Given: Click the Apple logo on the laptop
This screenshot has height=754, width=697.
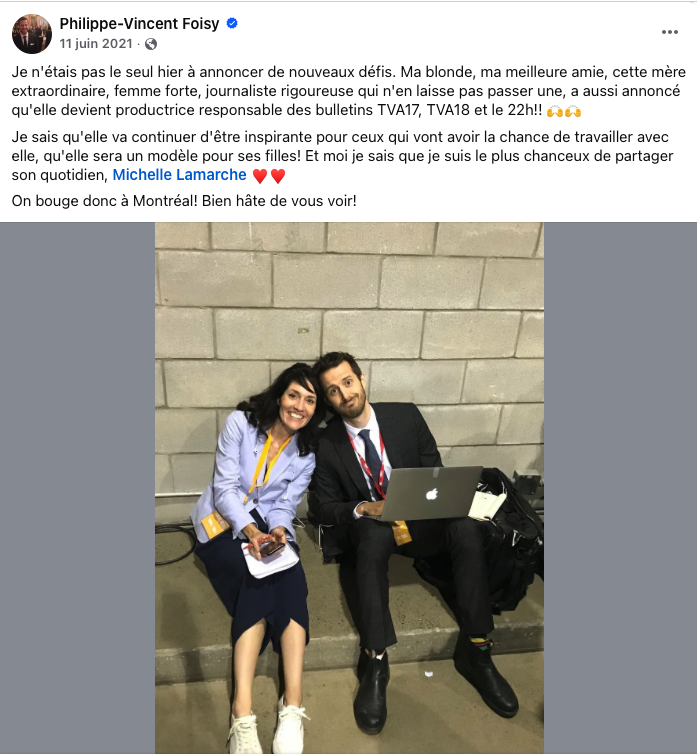Looking at the screenshot, I should tap(431, 493).
